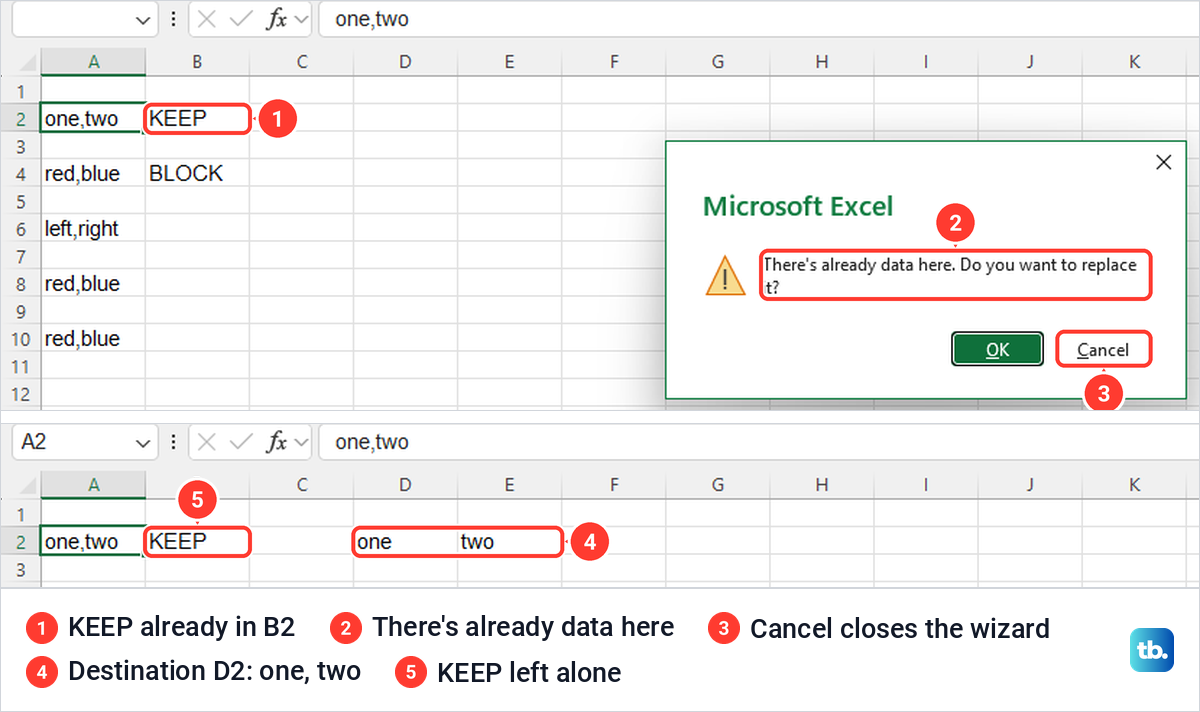Expand the fx chevron in the bottom formula bar
The height and width of the screenshot is (712, 1200).
click(301, 441)
